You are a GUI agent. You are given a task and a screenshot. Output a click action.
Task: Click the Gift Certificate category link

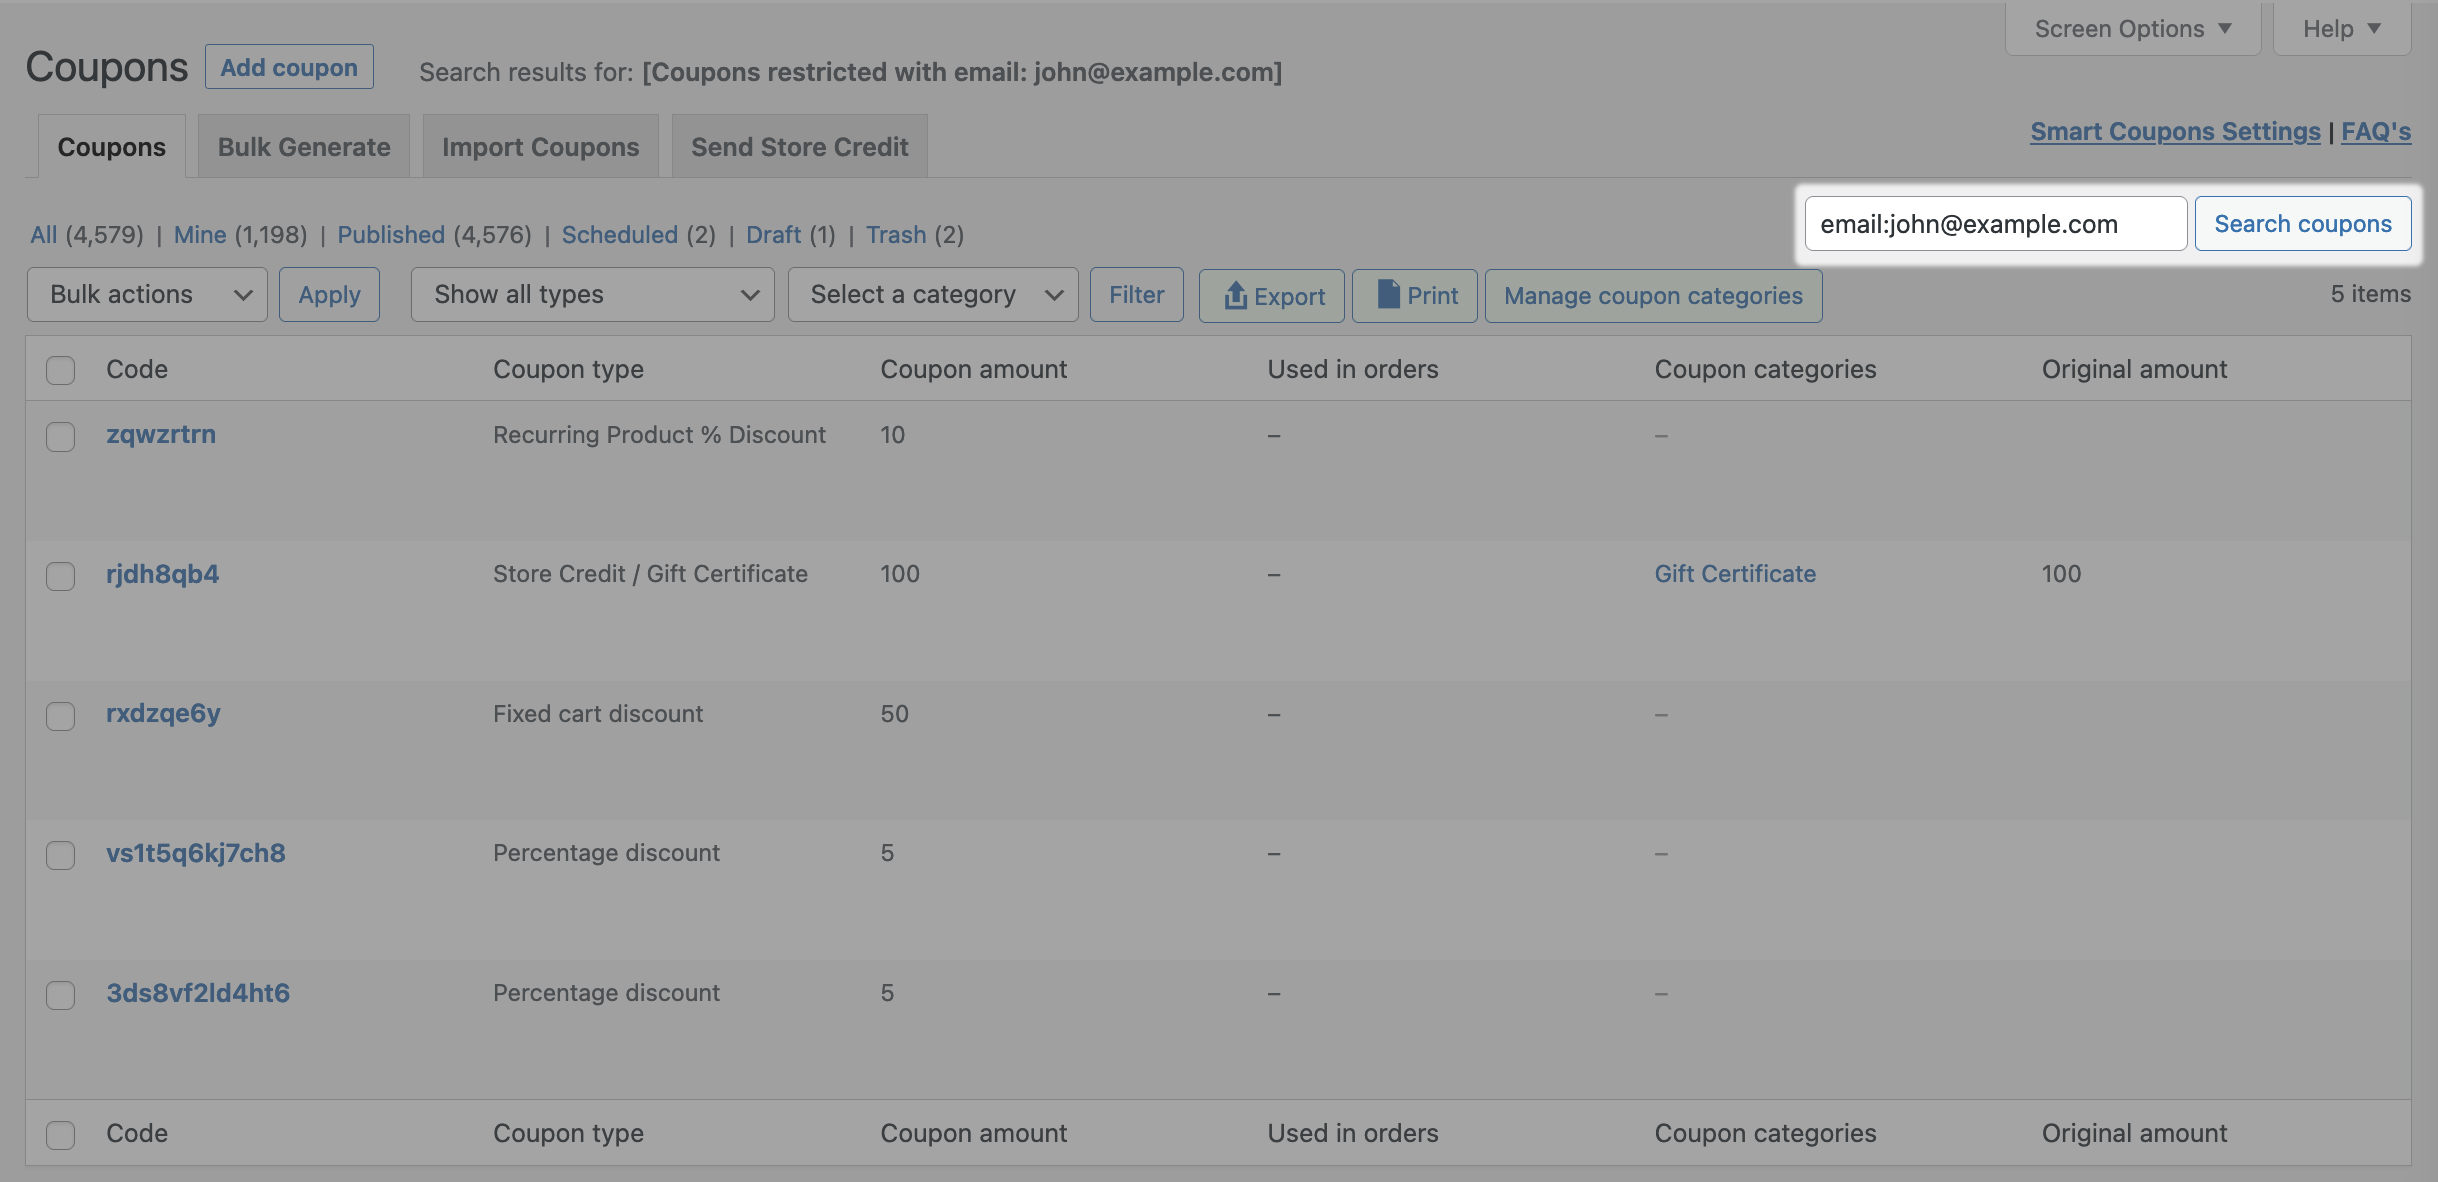pos(1735,574)
